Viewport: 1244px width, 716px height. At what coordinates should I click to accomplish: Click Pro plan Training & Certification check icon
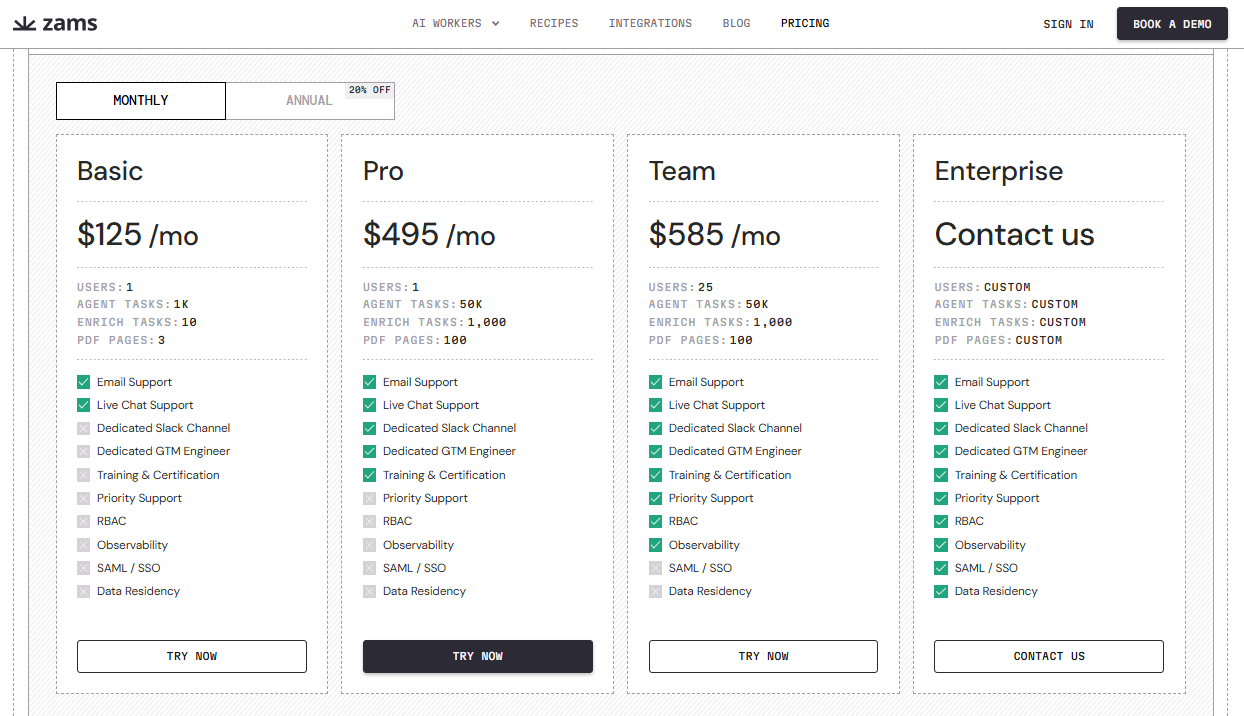coord(370,475)
